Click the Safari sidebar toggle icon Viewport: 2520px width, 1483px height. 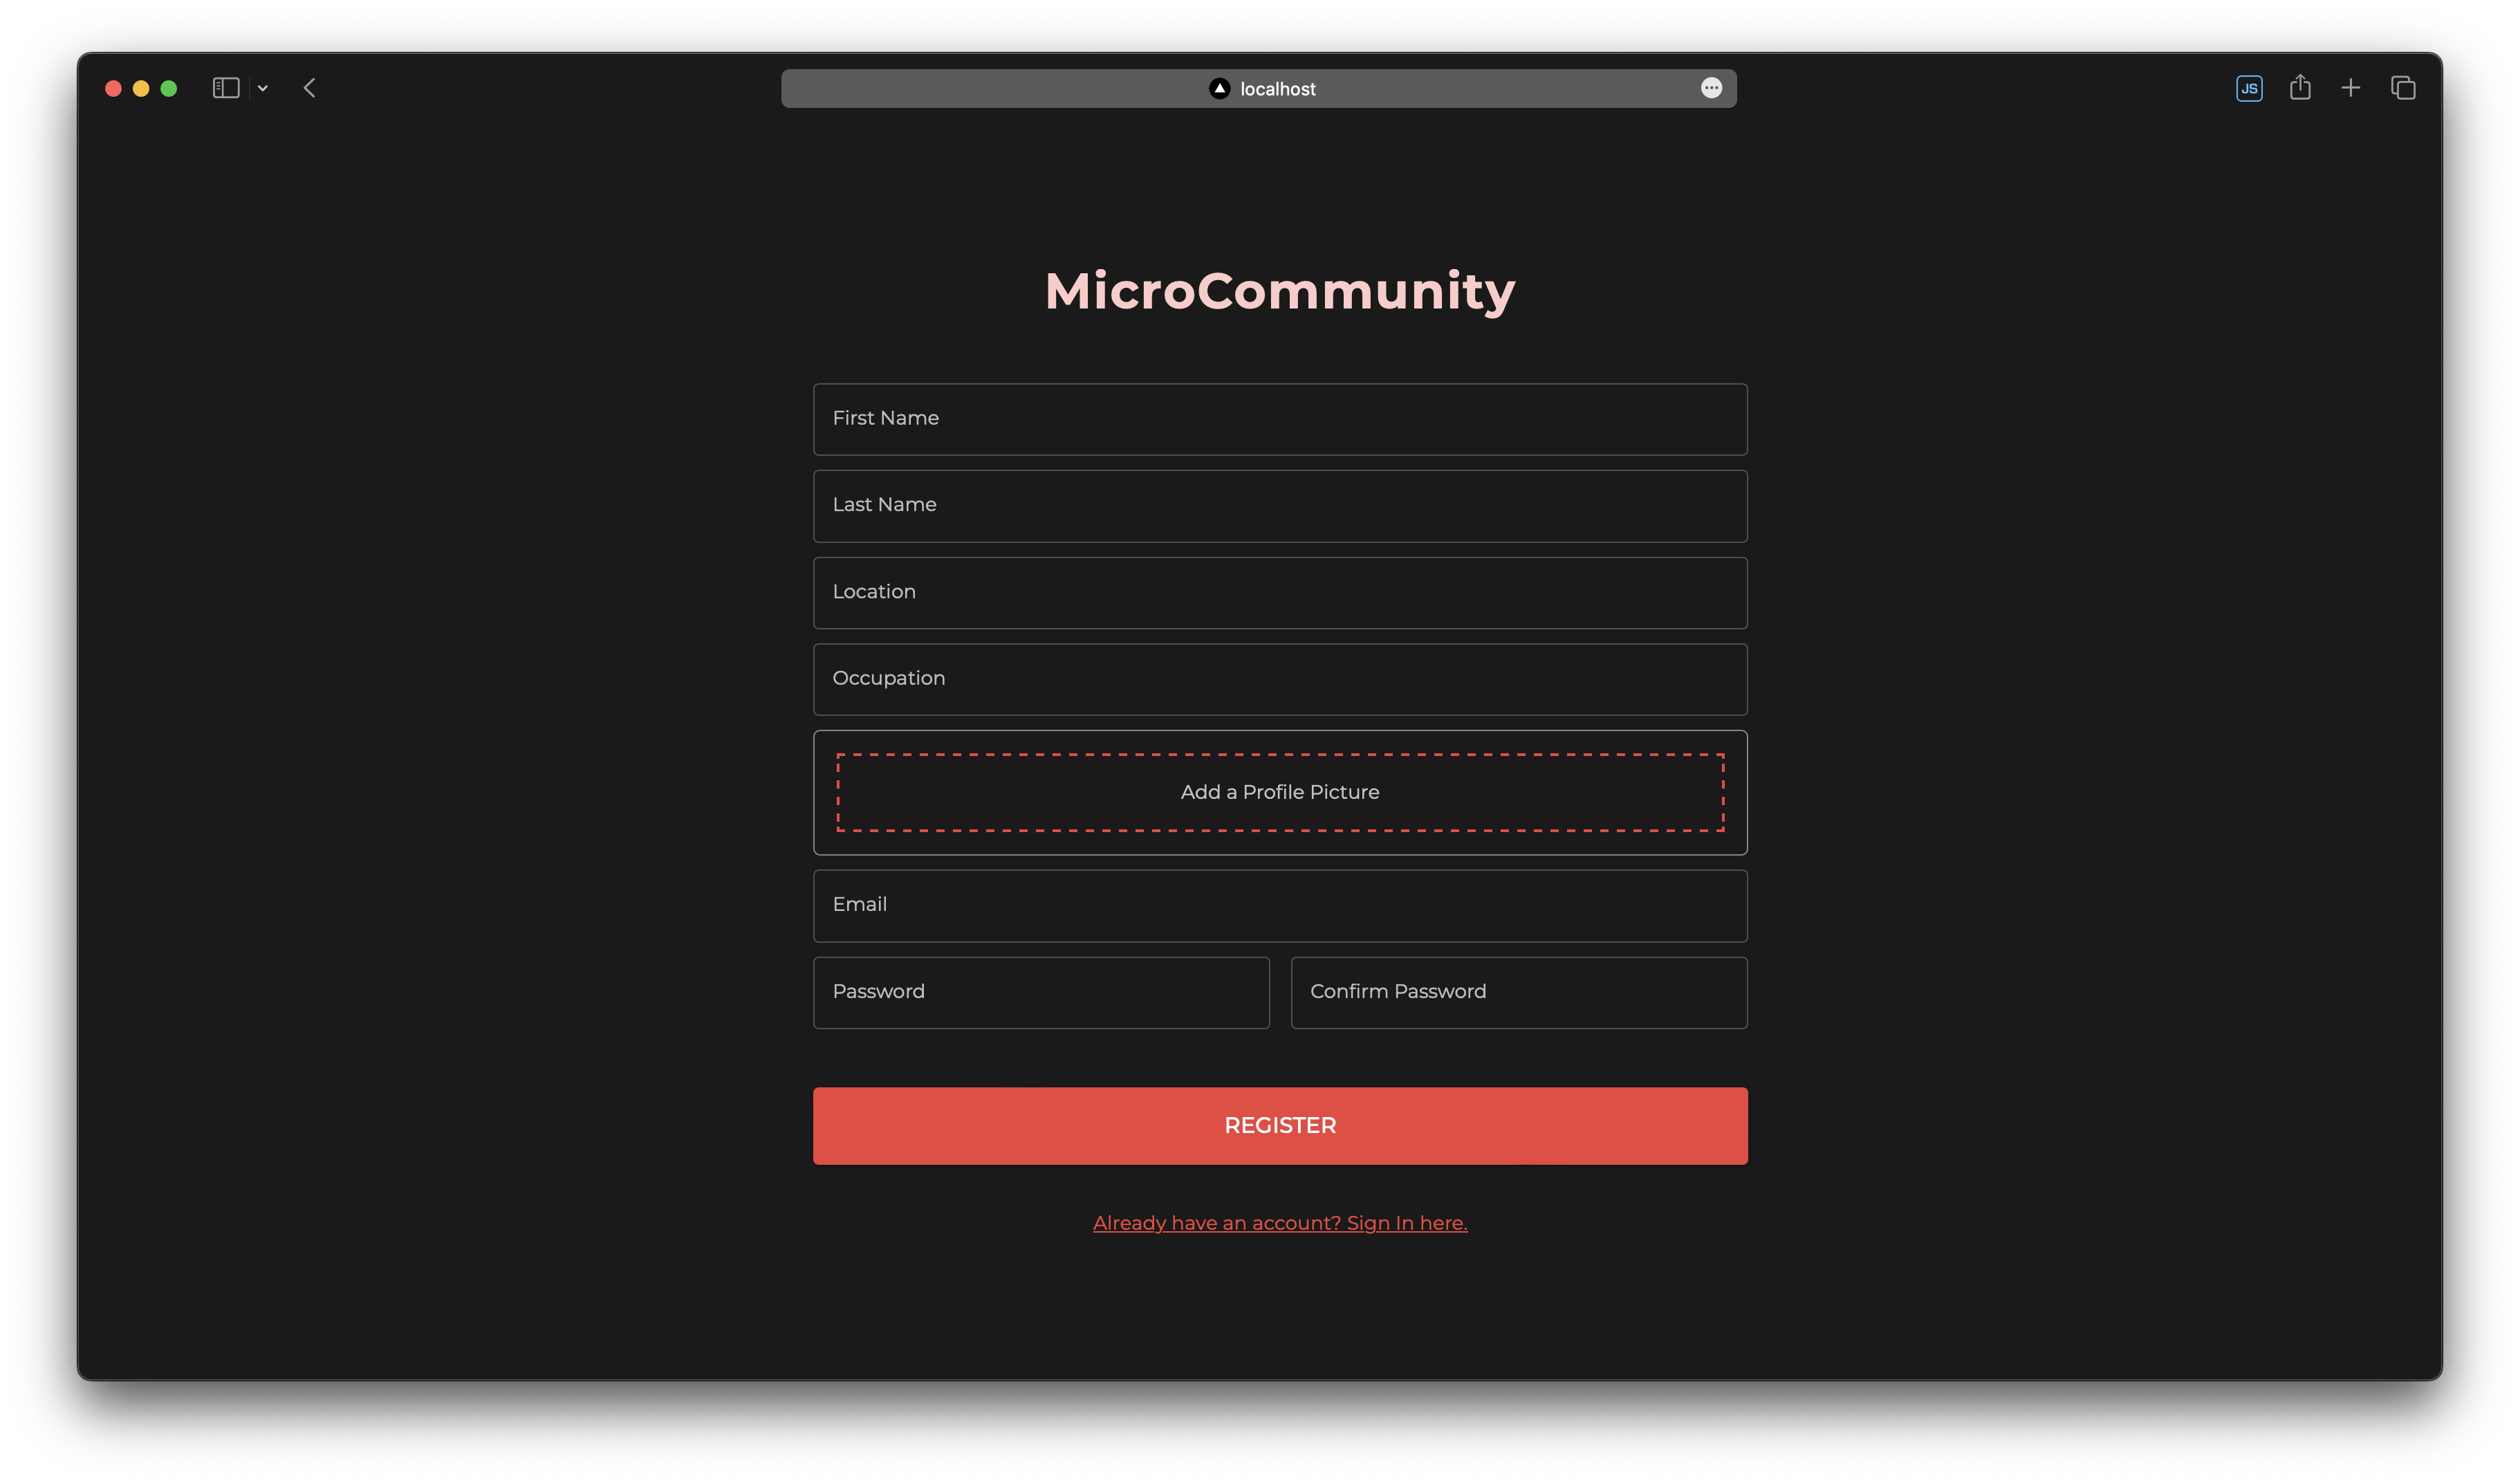(x=226, y=88)
